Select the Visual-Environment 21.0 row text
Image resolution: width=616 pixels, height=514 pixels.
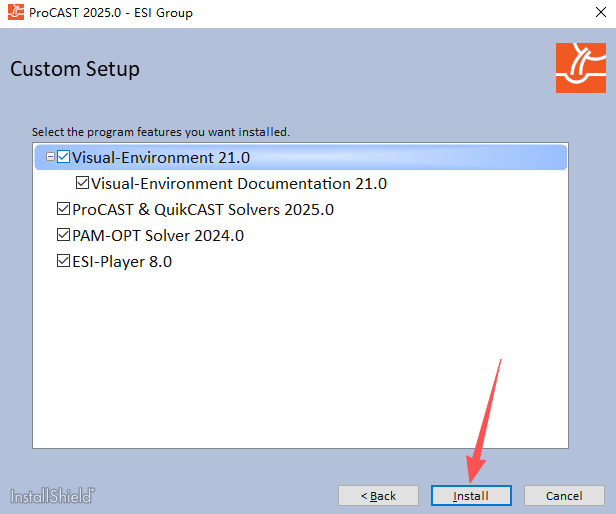coord(161,158)
